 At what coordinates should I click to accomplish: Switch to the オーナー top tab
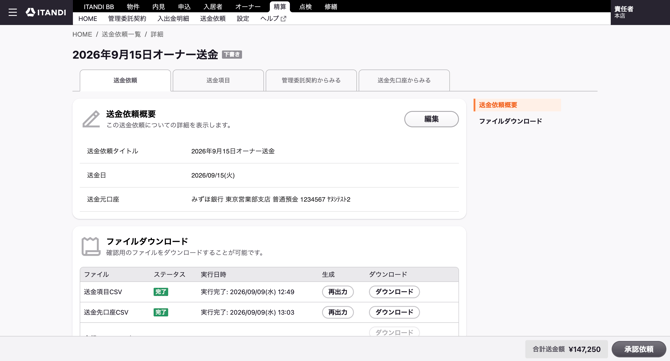pos(248,7)
